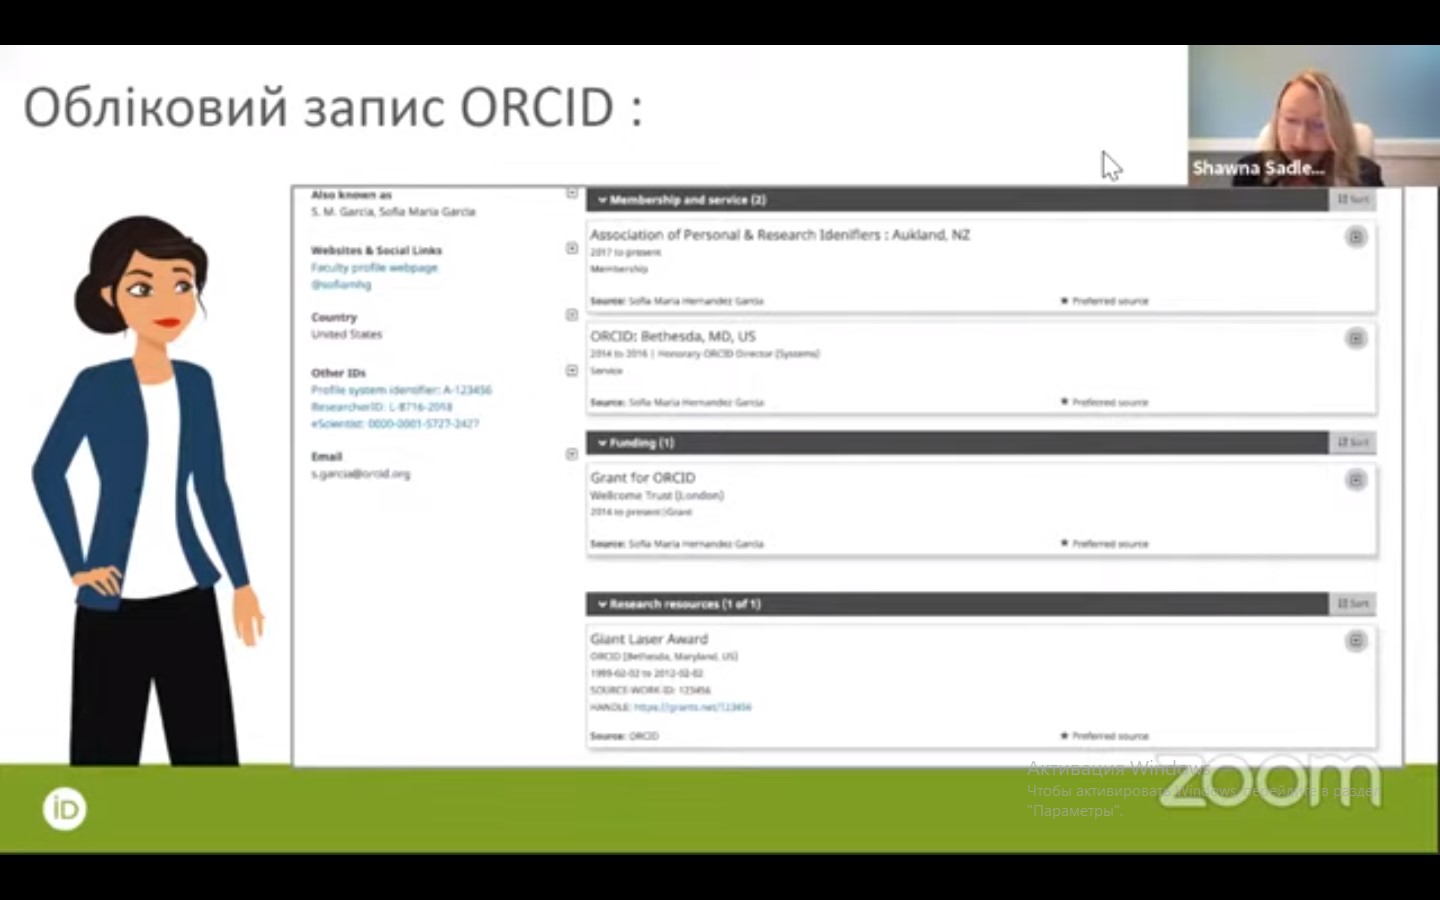
Task: Click S. M. Garcia, Sofia Maria Garcia text
Action: 393,212
